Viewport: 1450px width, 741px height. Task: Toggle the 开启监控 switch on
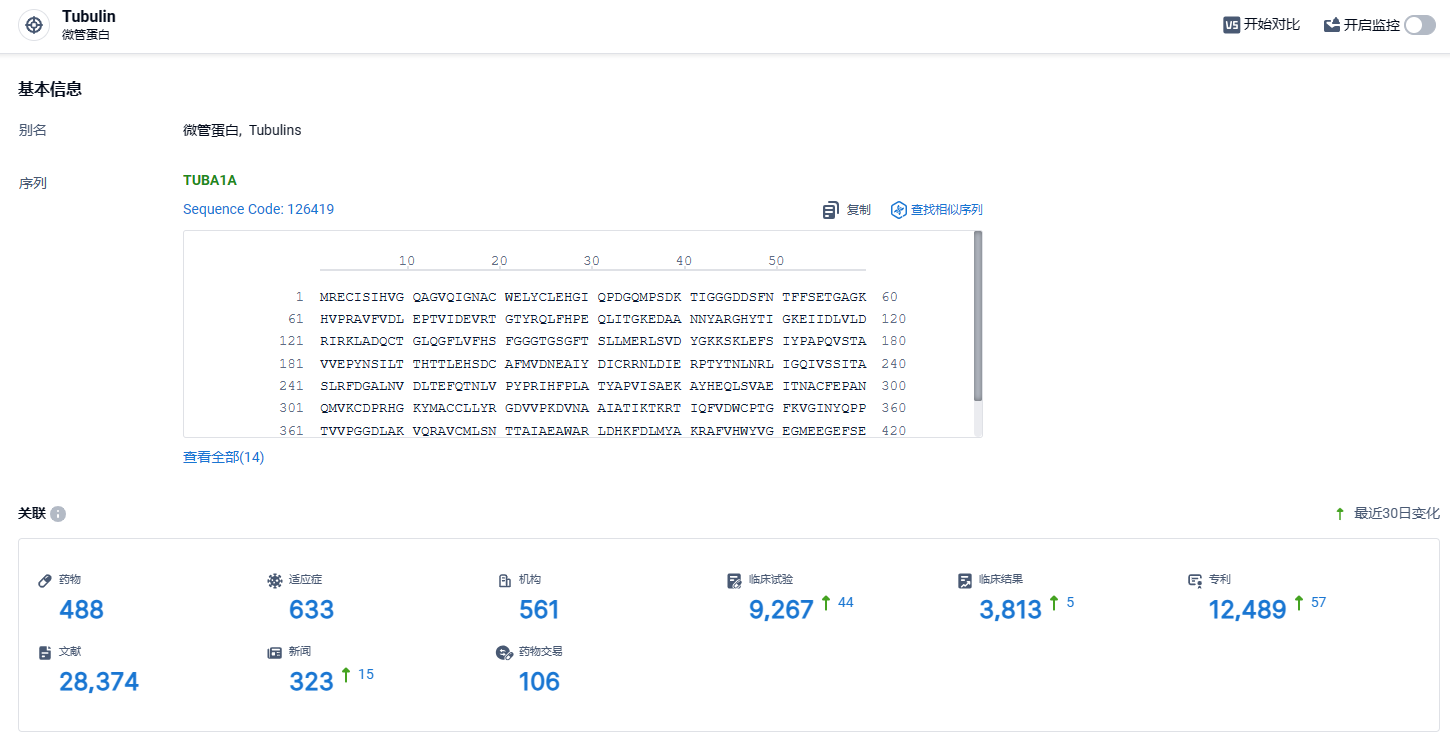tap(1419, 25)
